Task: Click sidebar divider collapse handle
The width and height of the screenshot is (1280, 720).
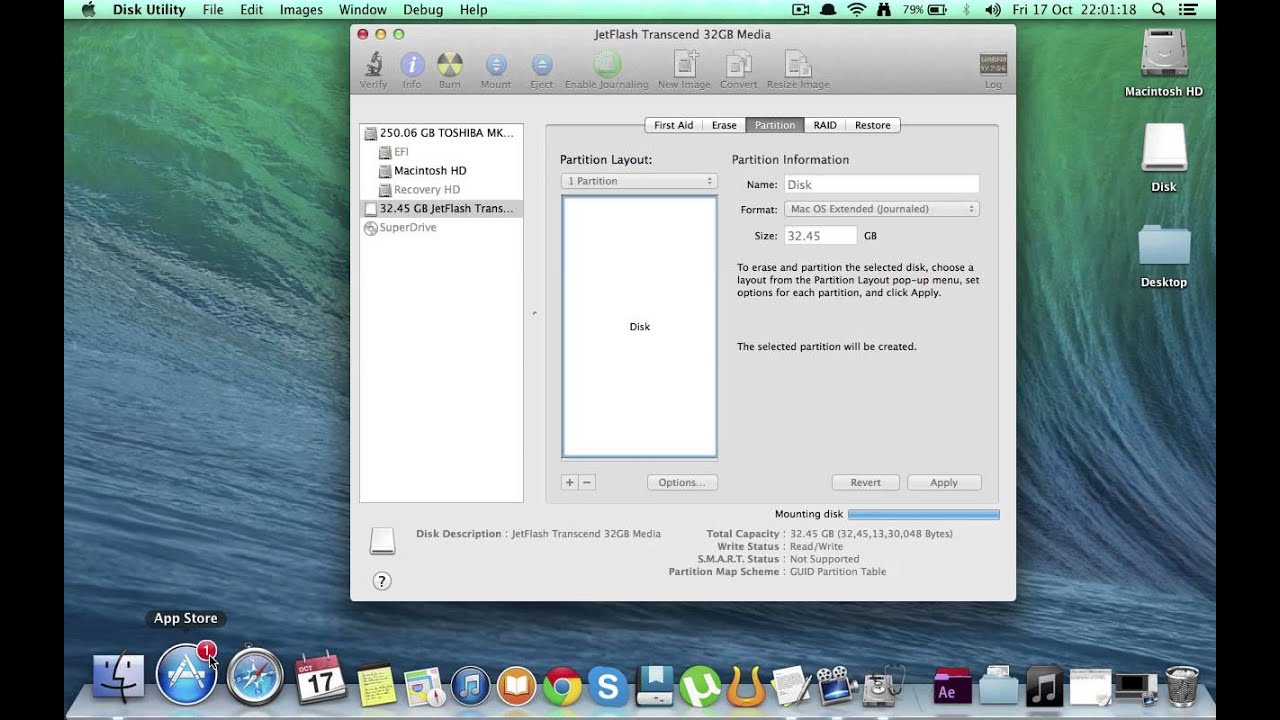Action: (x=534, y=313)
